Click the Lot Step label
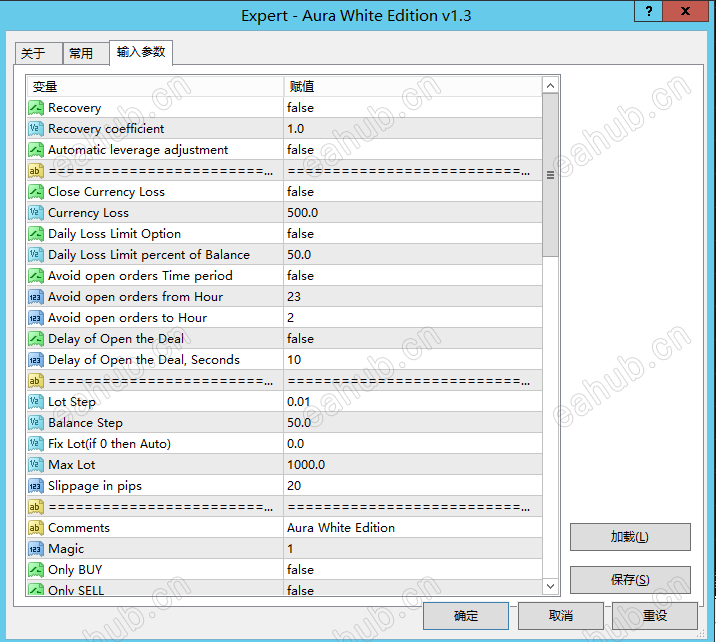The height and width of the screenshot is (642, 716). coord(72,402)
